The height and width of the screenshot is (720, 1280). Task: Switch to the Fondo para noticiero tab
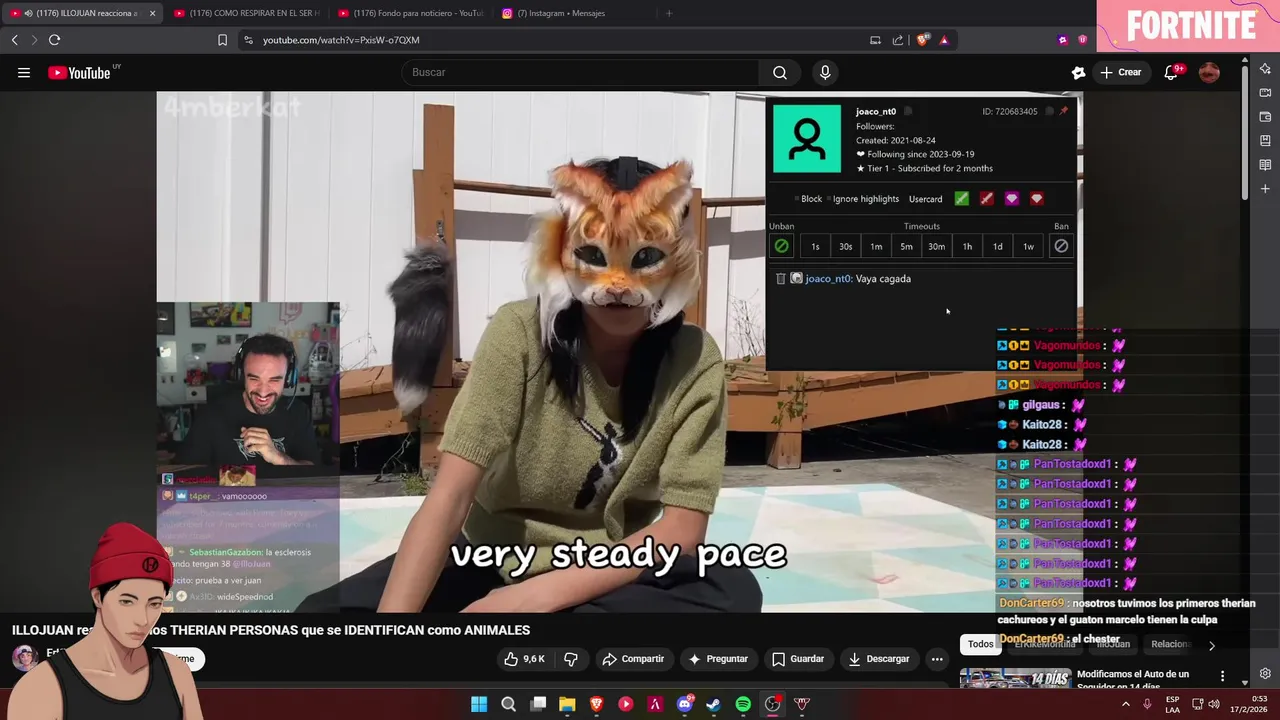click(410, 13)
